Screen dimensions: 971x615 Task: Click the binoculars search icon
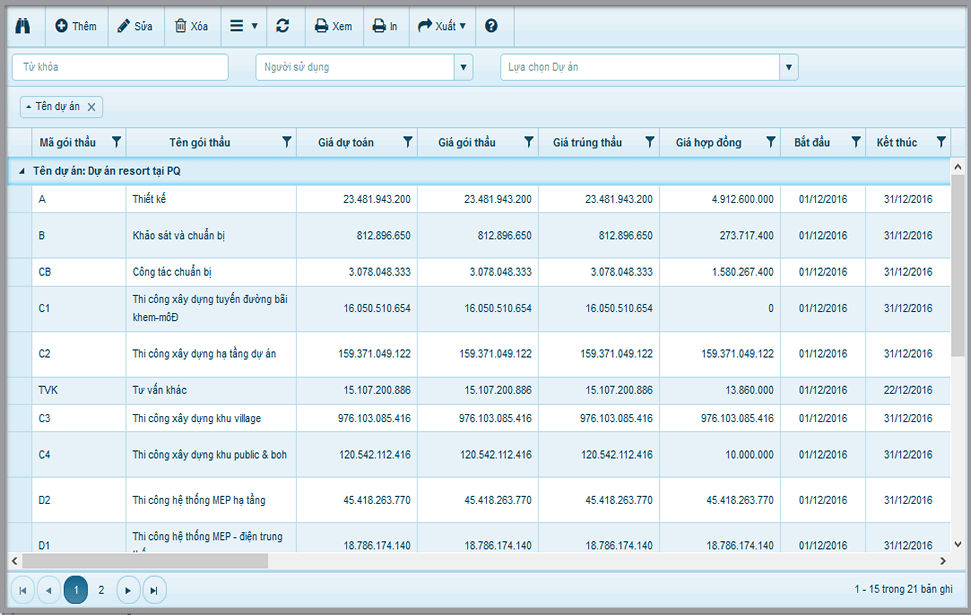point(23,26)
